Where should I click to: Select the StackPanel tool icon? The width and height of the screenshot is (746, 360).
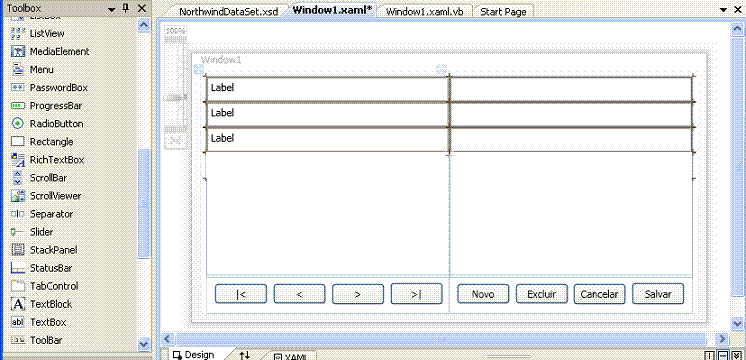click(18, 250)
